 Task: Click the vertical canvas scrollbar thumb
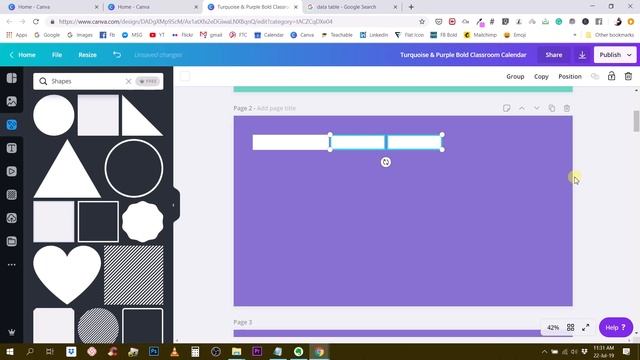click(636, 121)
